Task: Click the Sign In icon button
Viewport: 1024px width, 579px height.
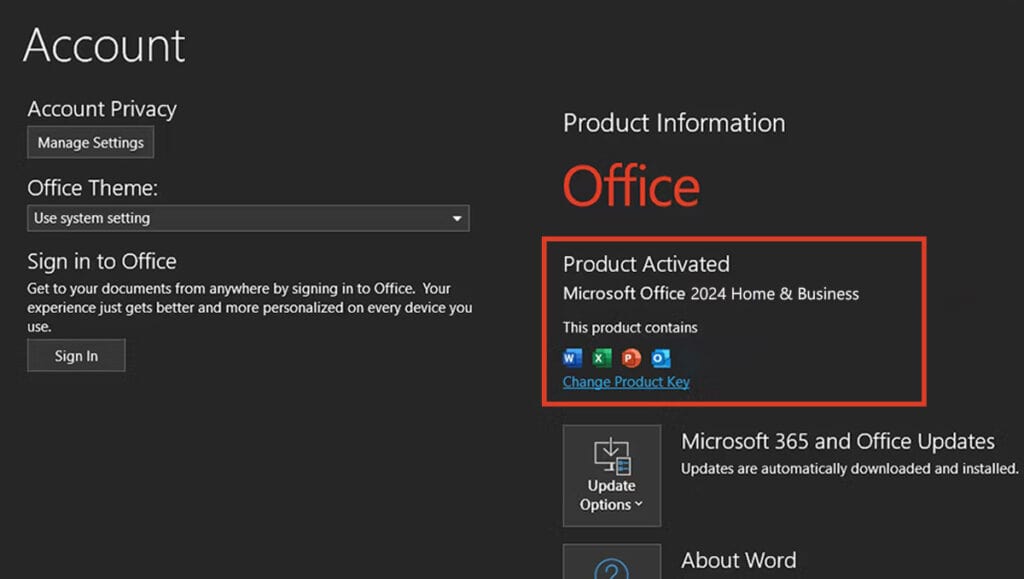Action: 75,355
